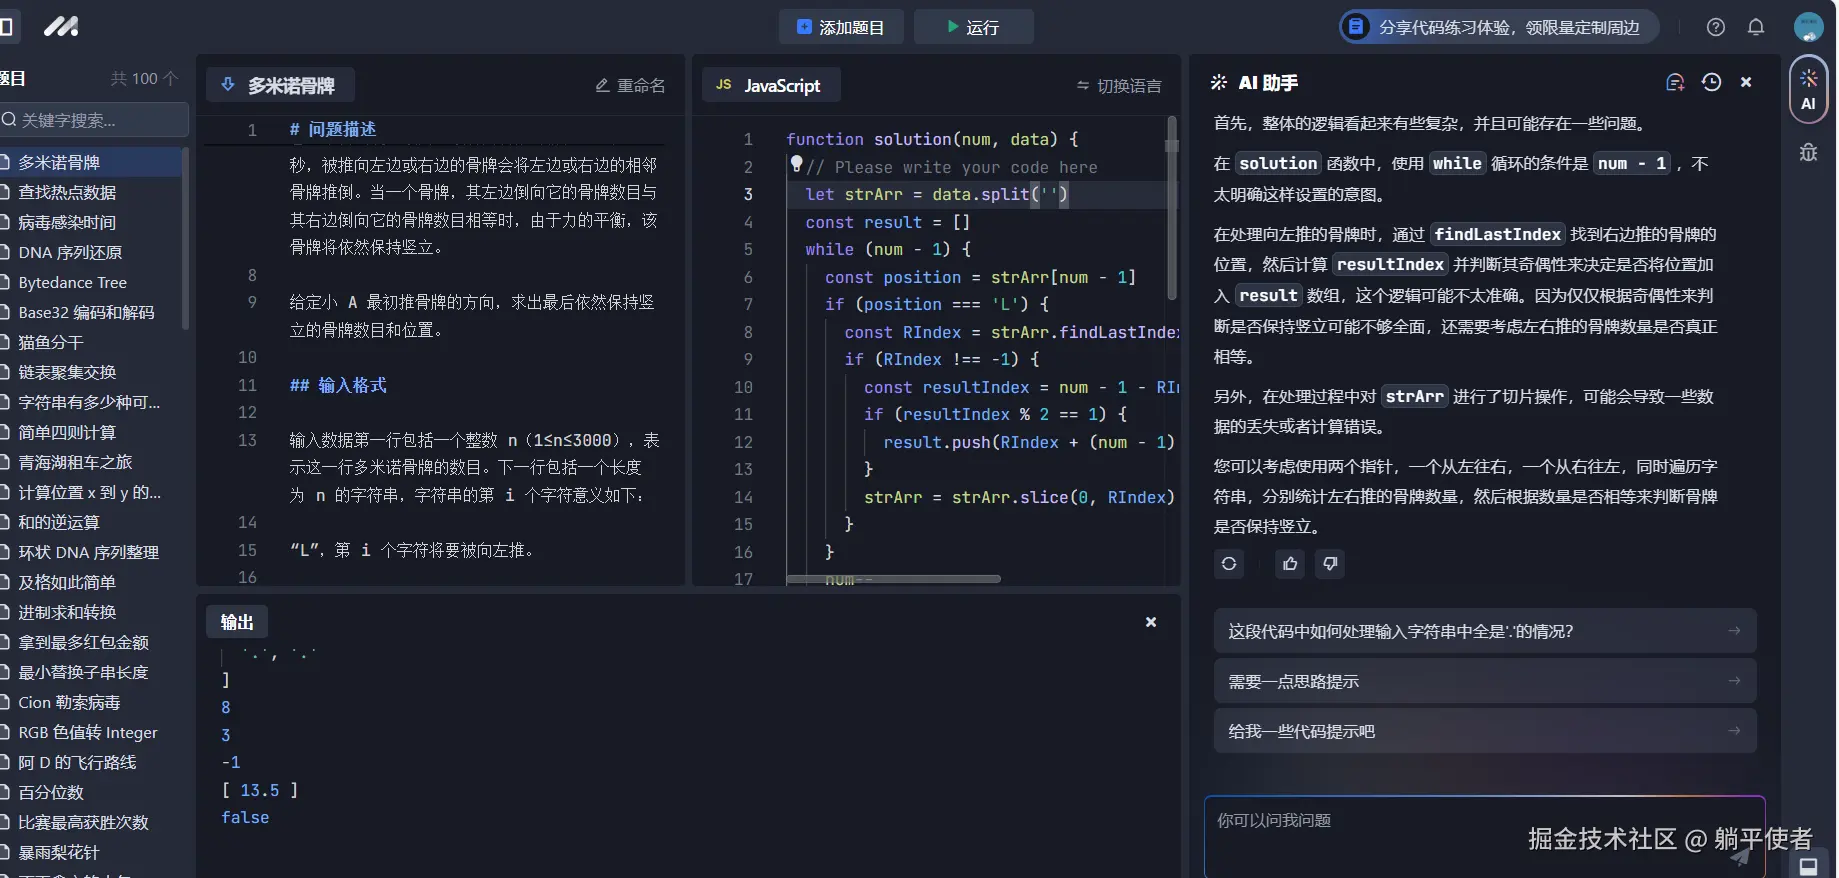Click the problem list scrollbar
This screenshot has width=1839, height=878.
[185, 238]
